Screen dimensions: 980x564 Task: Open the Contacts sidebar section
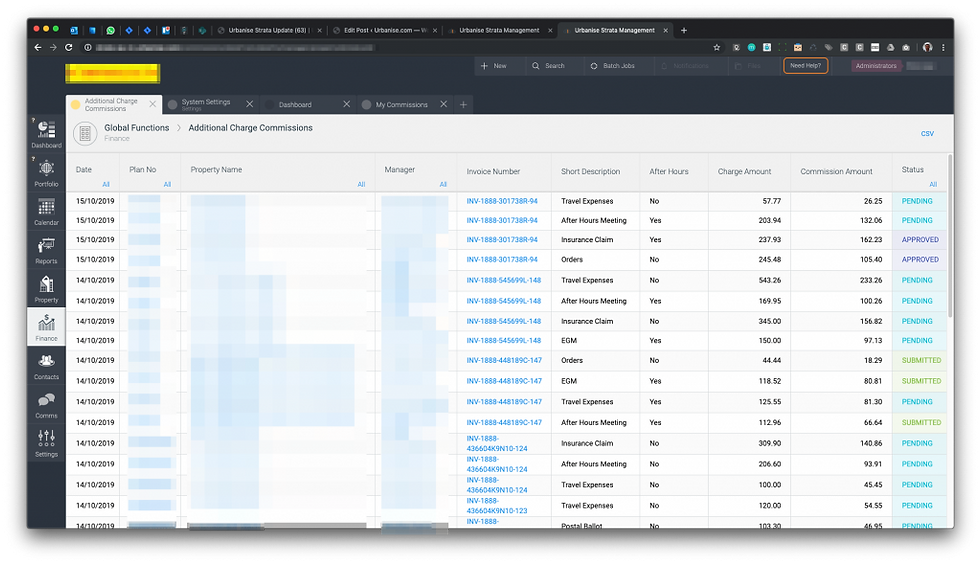(x=46, y=366)
